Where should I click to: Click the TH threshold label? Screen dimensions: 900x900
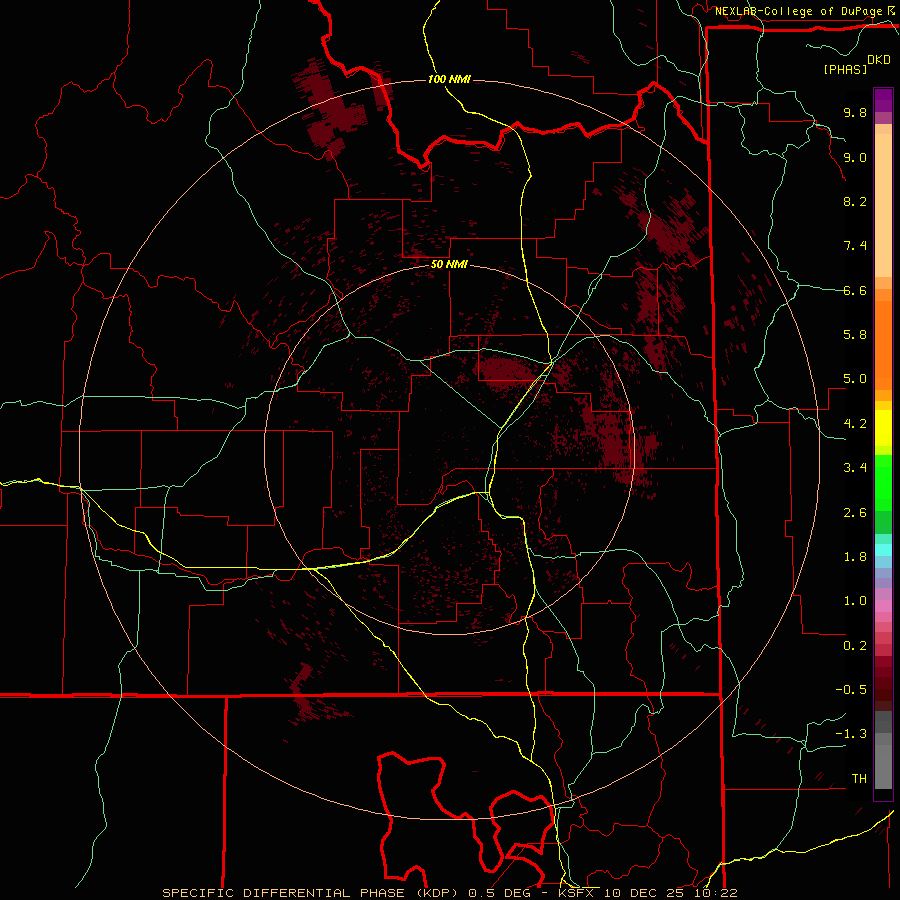(x=859, y=779)
